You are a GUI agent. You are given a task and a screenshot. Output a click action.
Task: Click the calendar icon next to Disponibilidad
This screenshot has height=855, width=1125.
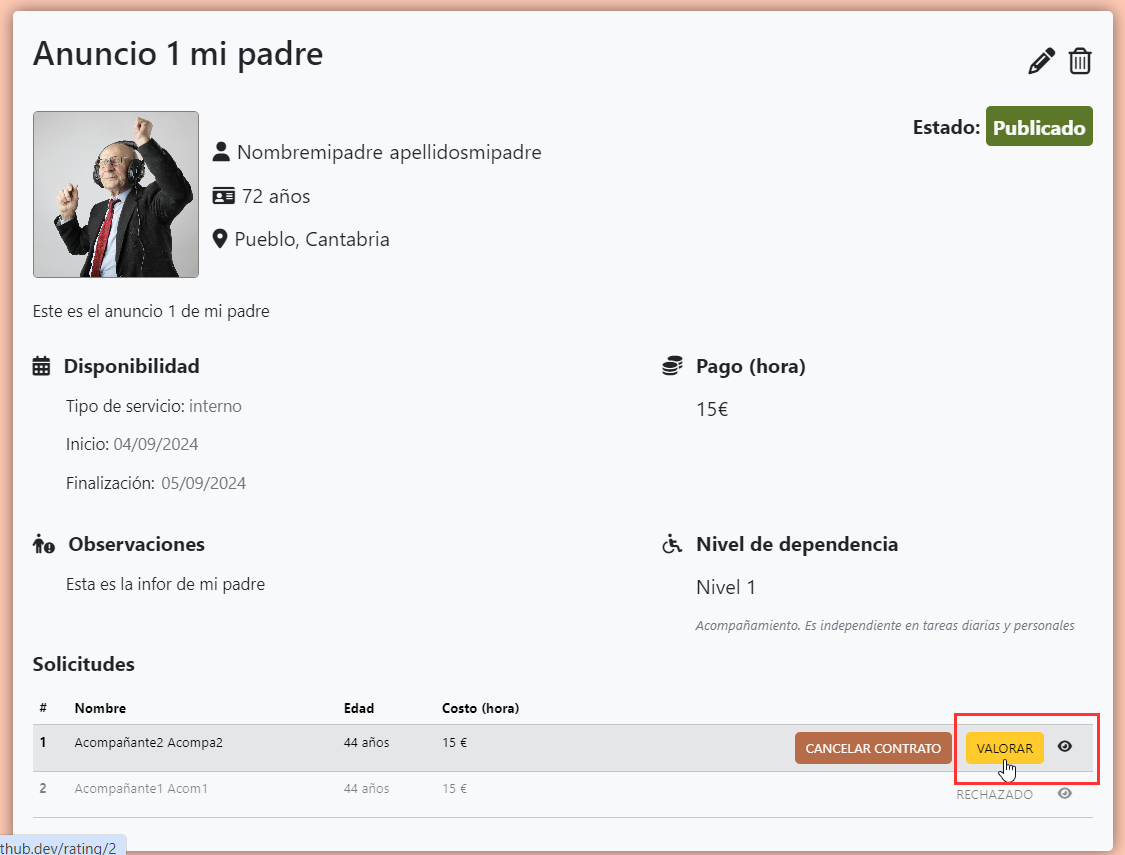click(41, 365)
